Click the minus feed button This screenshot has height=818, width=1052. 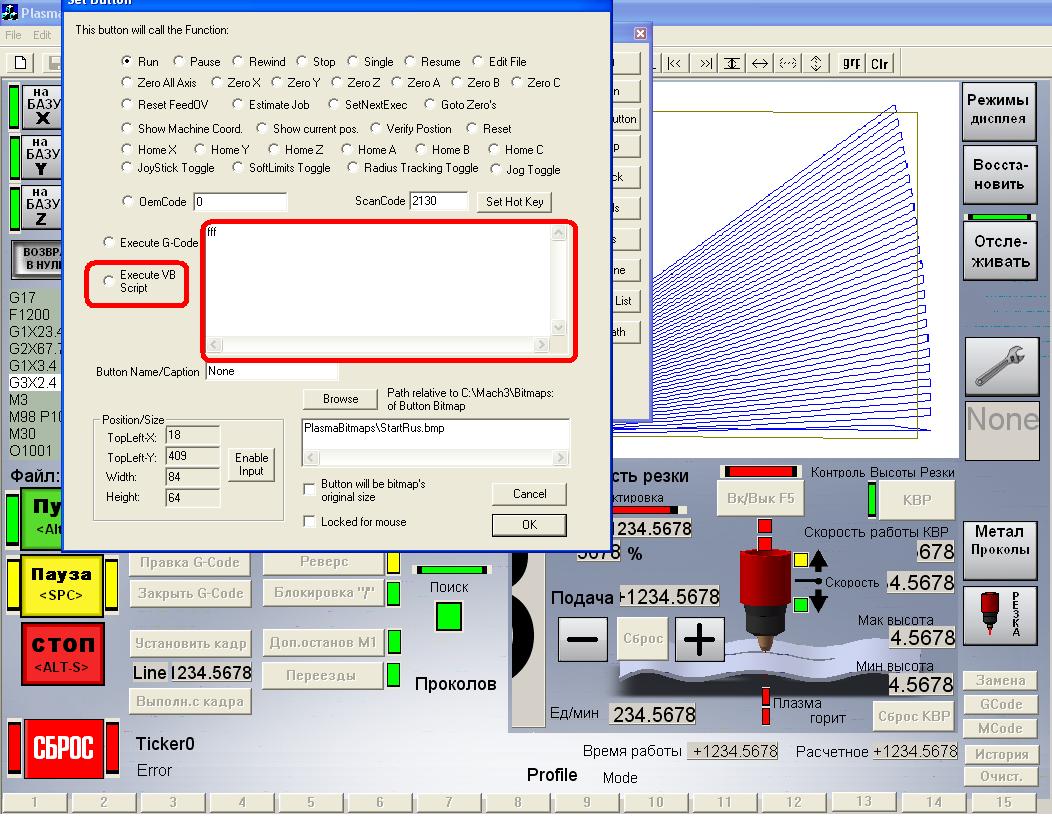point(582,638)
